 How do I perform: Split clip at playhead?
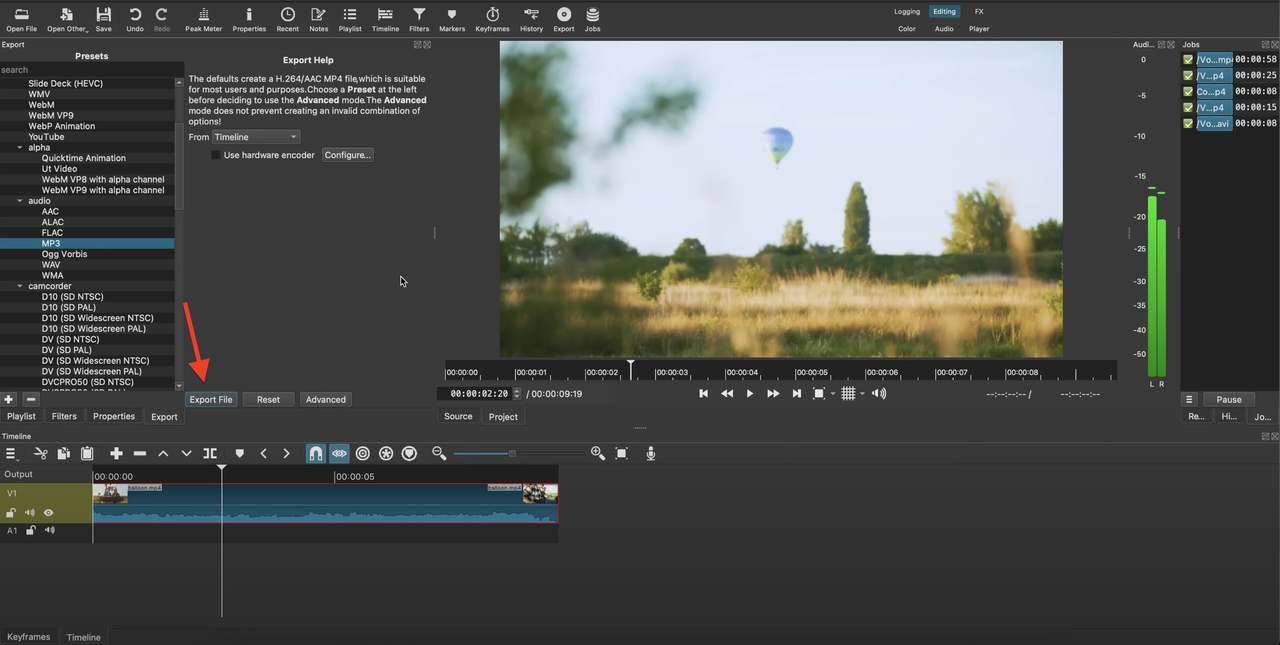210,454
